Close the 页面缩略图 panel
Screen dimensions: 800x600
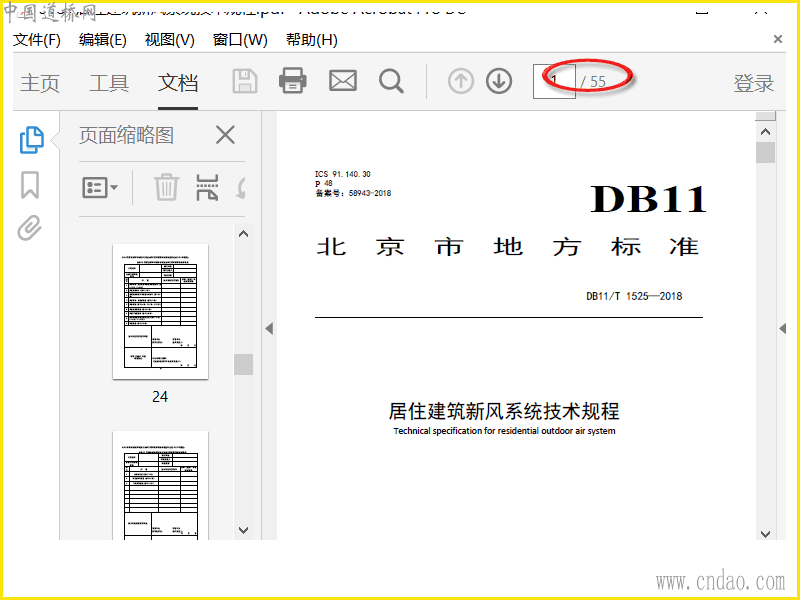[x=225, y=135]
